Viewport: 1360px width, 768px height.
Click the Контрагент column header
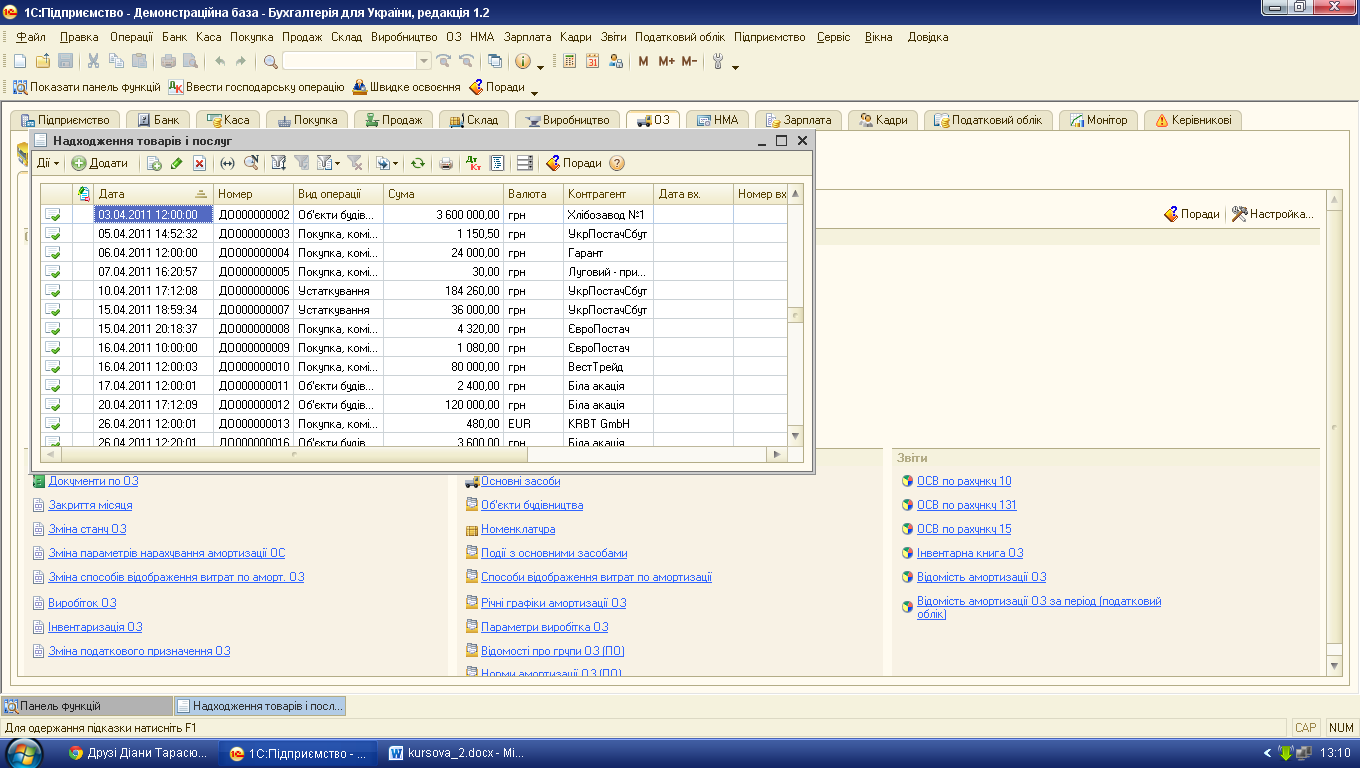[x=608, y=194]
